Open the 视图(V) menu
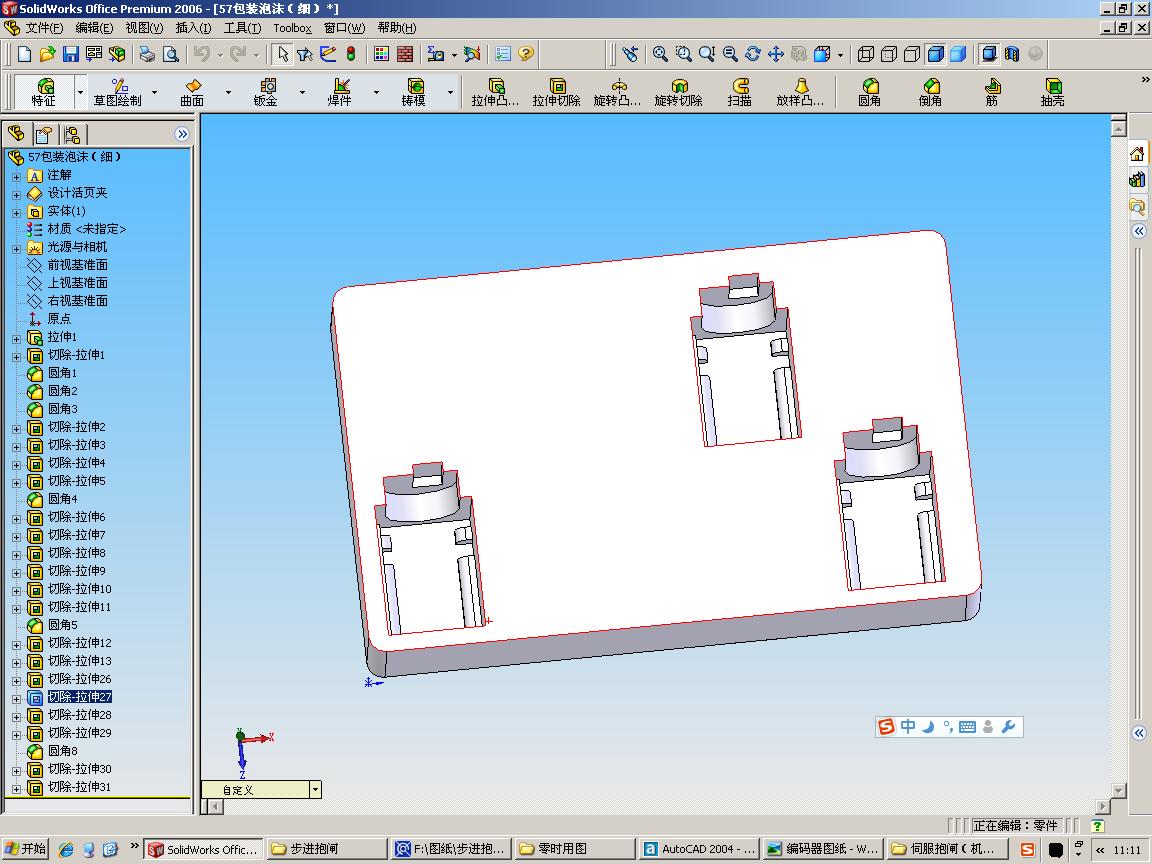Screen dimensions: 1152x864 144,28
